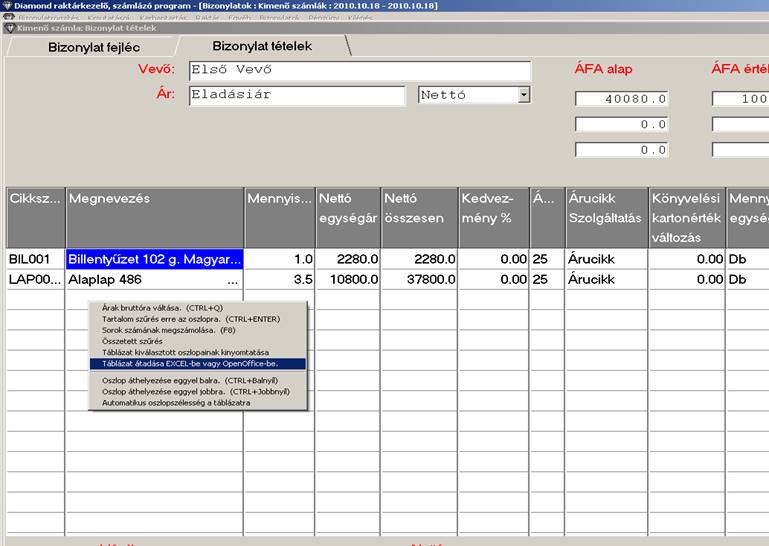Viewport: 769px width, 546px height.
Task: Click VAT value 25 in BIL001 row
Action: [x=547, y=259]
